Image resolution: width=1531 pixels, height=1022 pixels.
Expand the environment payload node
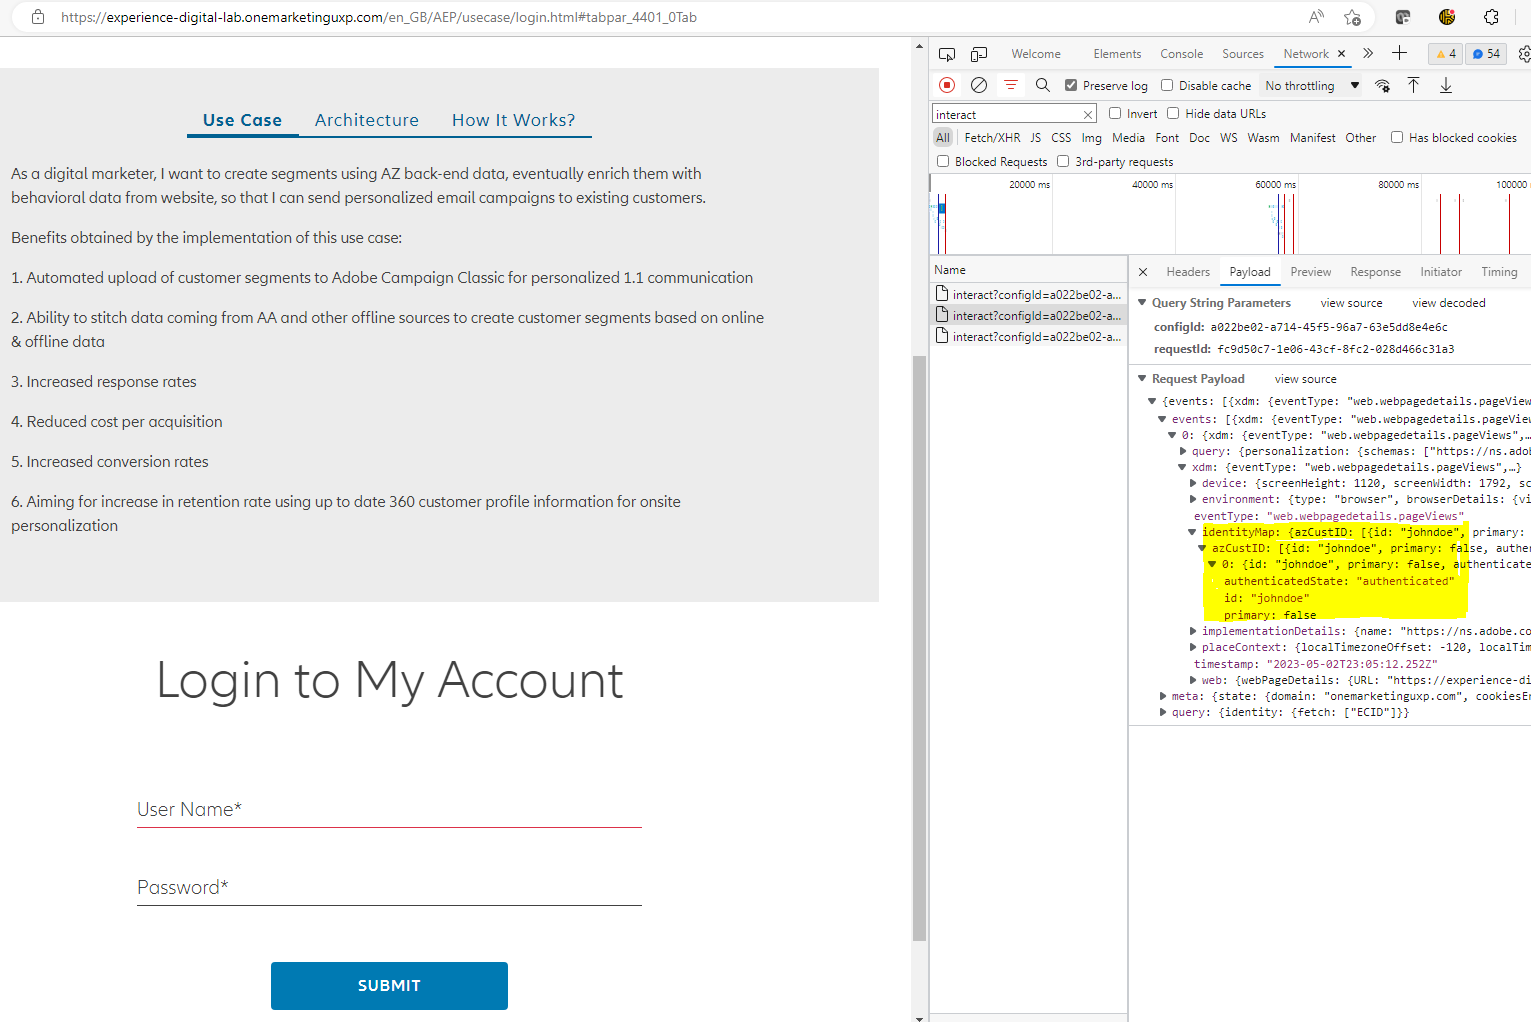(1193, 499)
